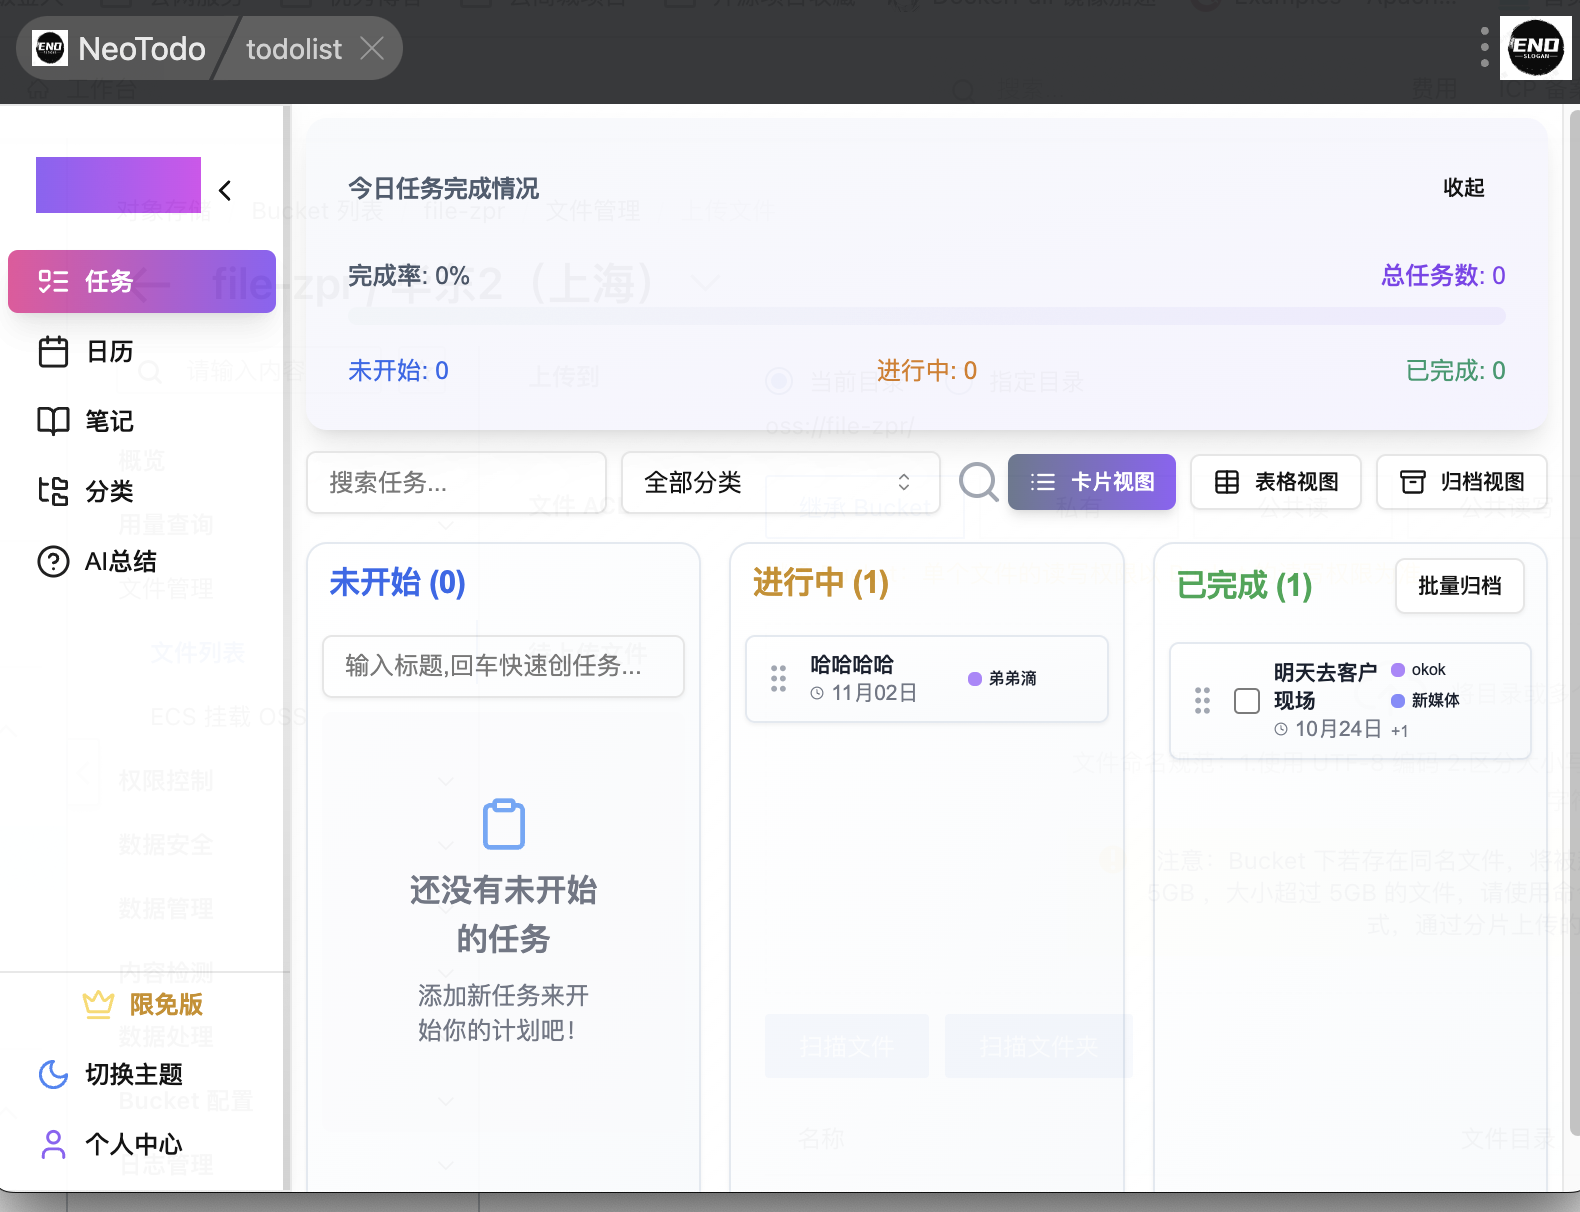Viewport: 1580px width, 1212px height.
Task: Click the archive box icon in 归档视图
Action: click(1413, 482)
